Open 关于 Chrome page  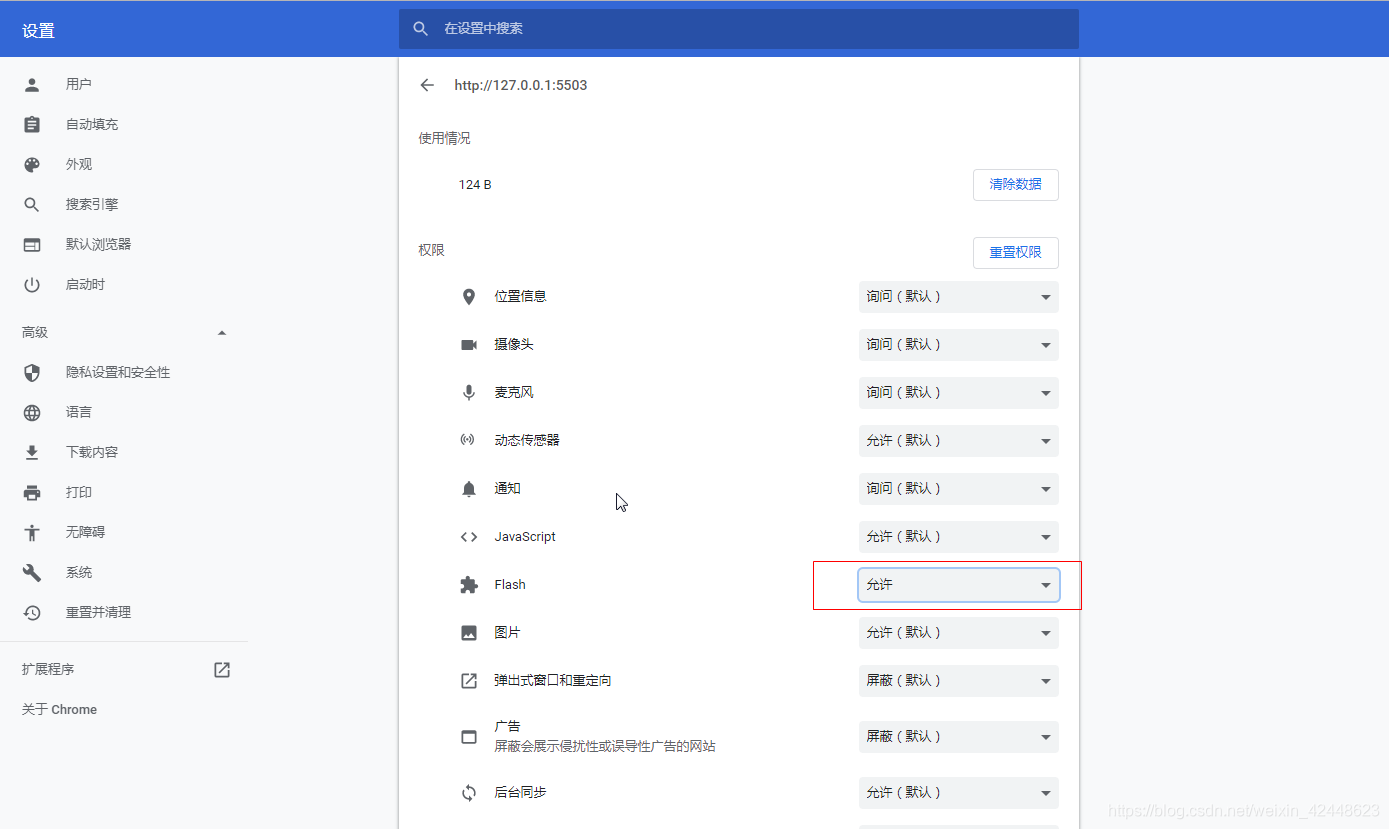tap(58, 708)
